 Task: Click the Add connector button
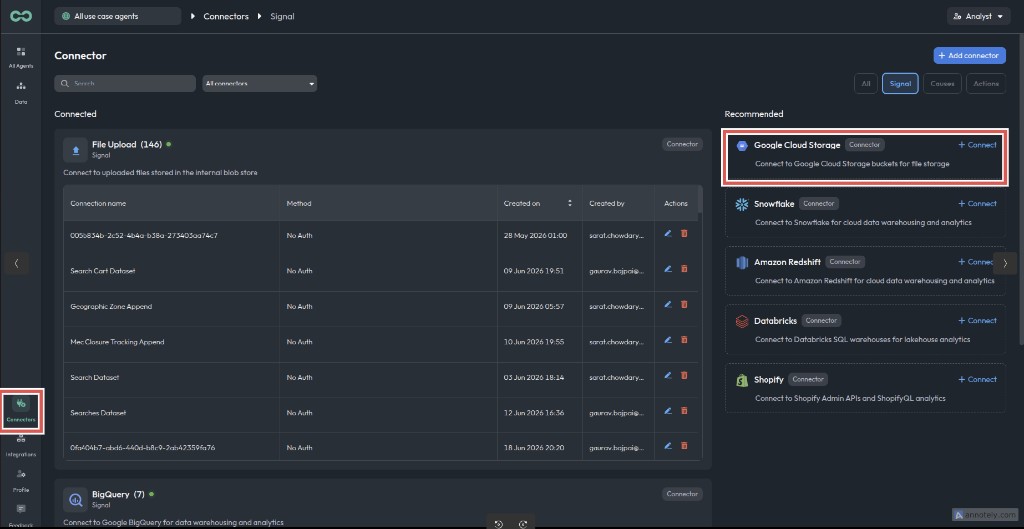point(969,56)
